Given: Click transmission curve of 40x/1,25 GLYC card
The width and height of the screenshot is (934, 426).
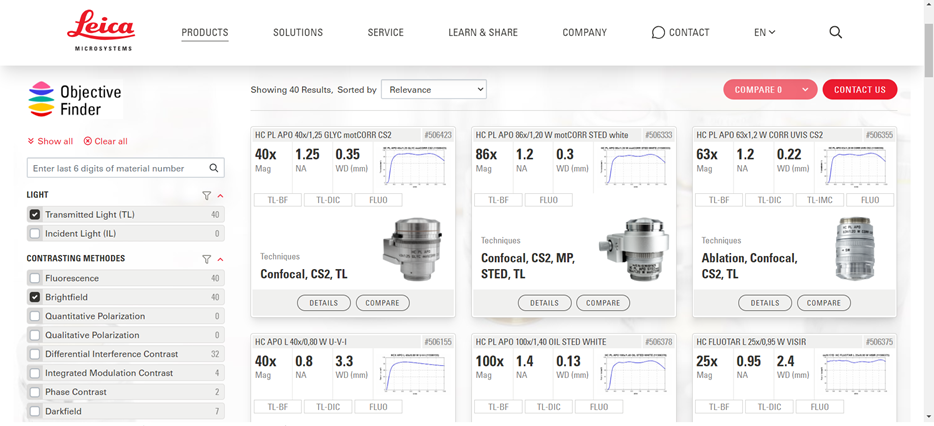Looking at the screenshot, I should [x=415, y=167].
